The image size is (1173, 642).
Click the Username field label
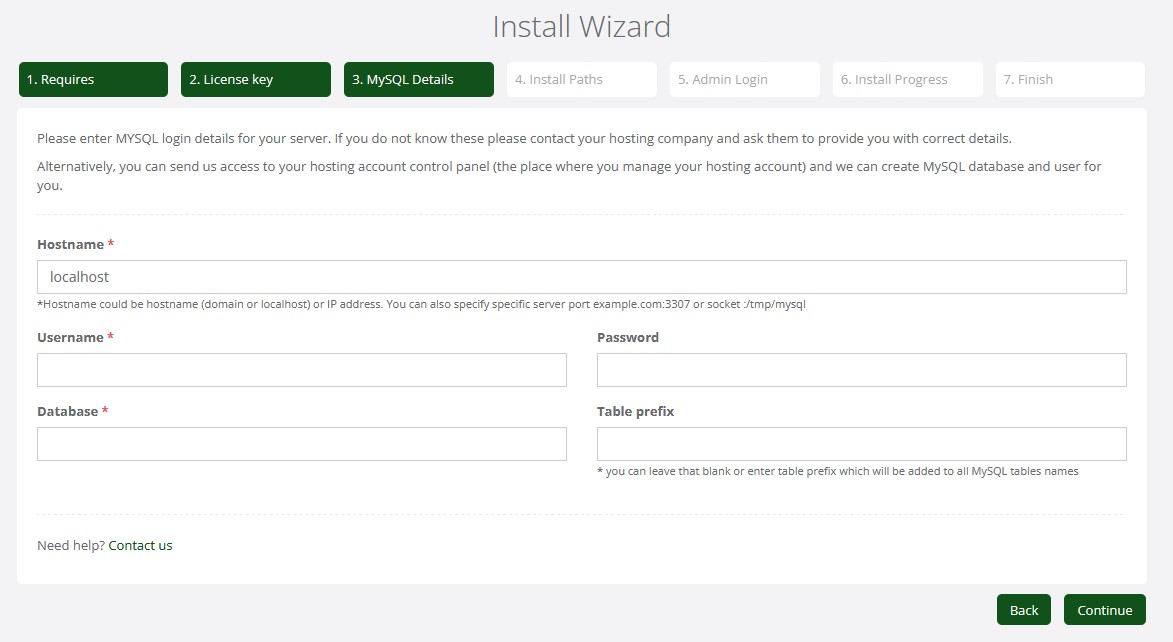pyautogui.click(x=70, y=338)
